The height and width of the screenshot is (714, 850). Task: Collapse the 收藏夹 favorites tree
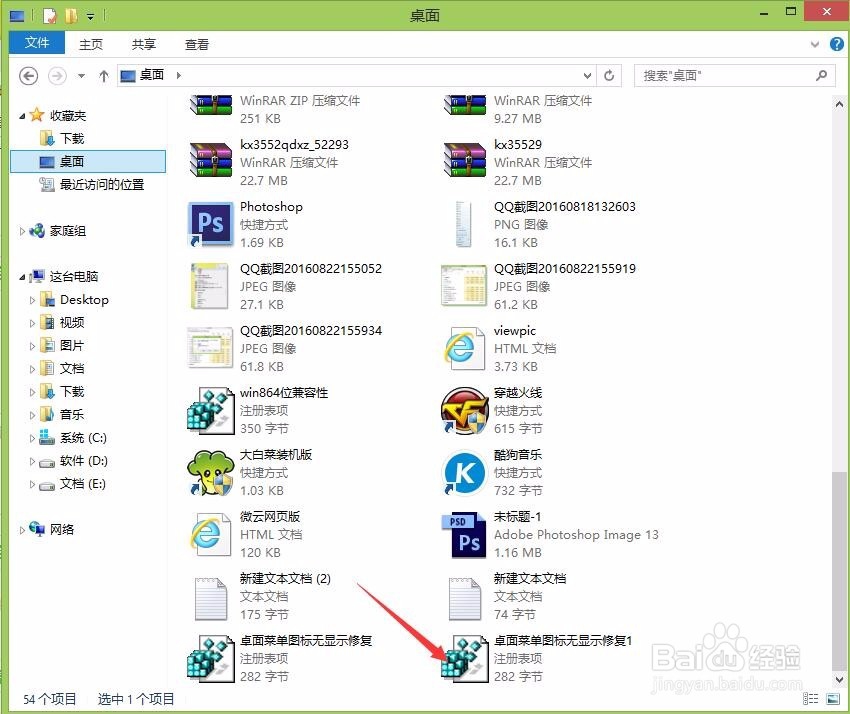click(22, 115)
